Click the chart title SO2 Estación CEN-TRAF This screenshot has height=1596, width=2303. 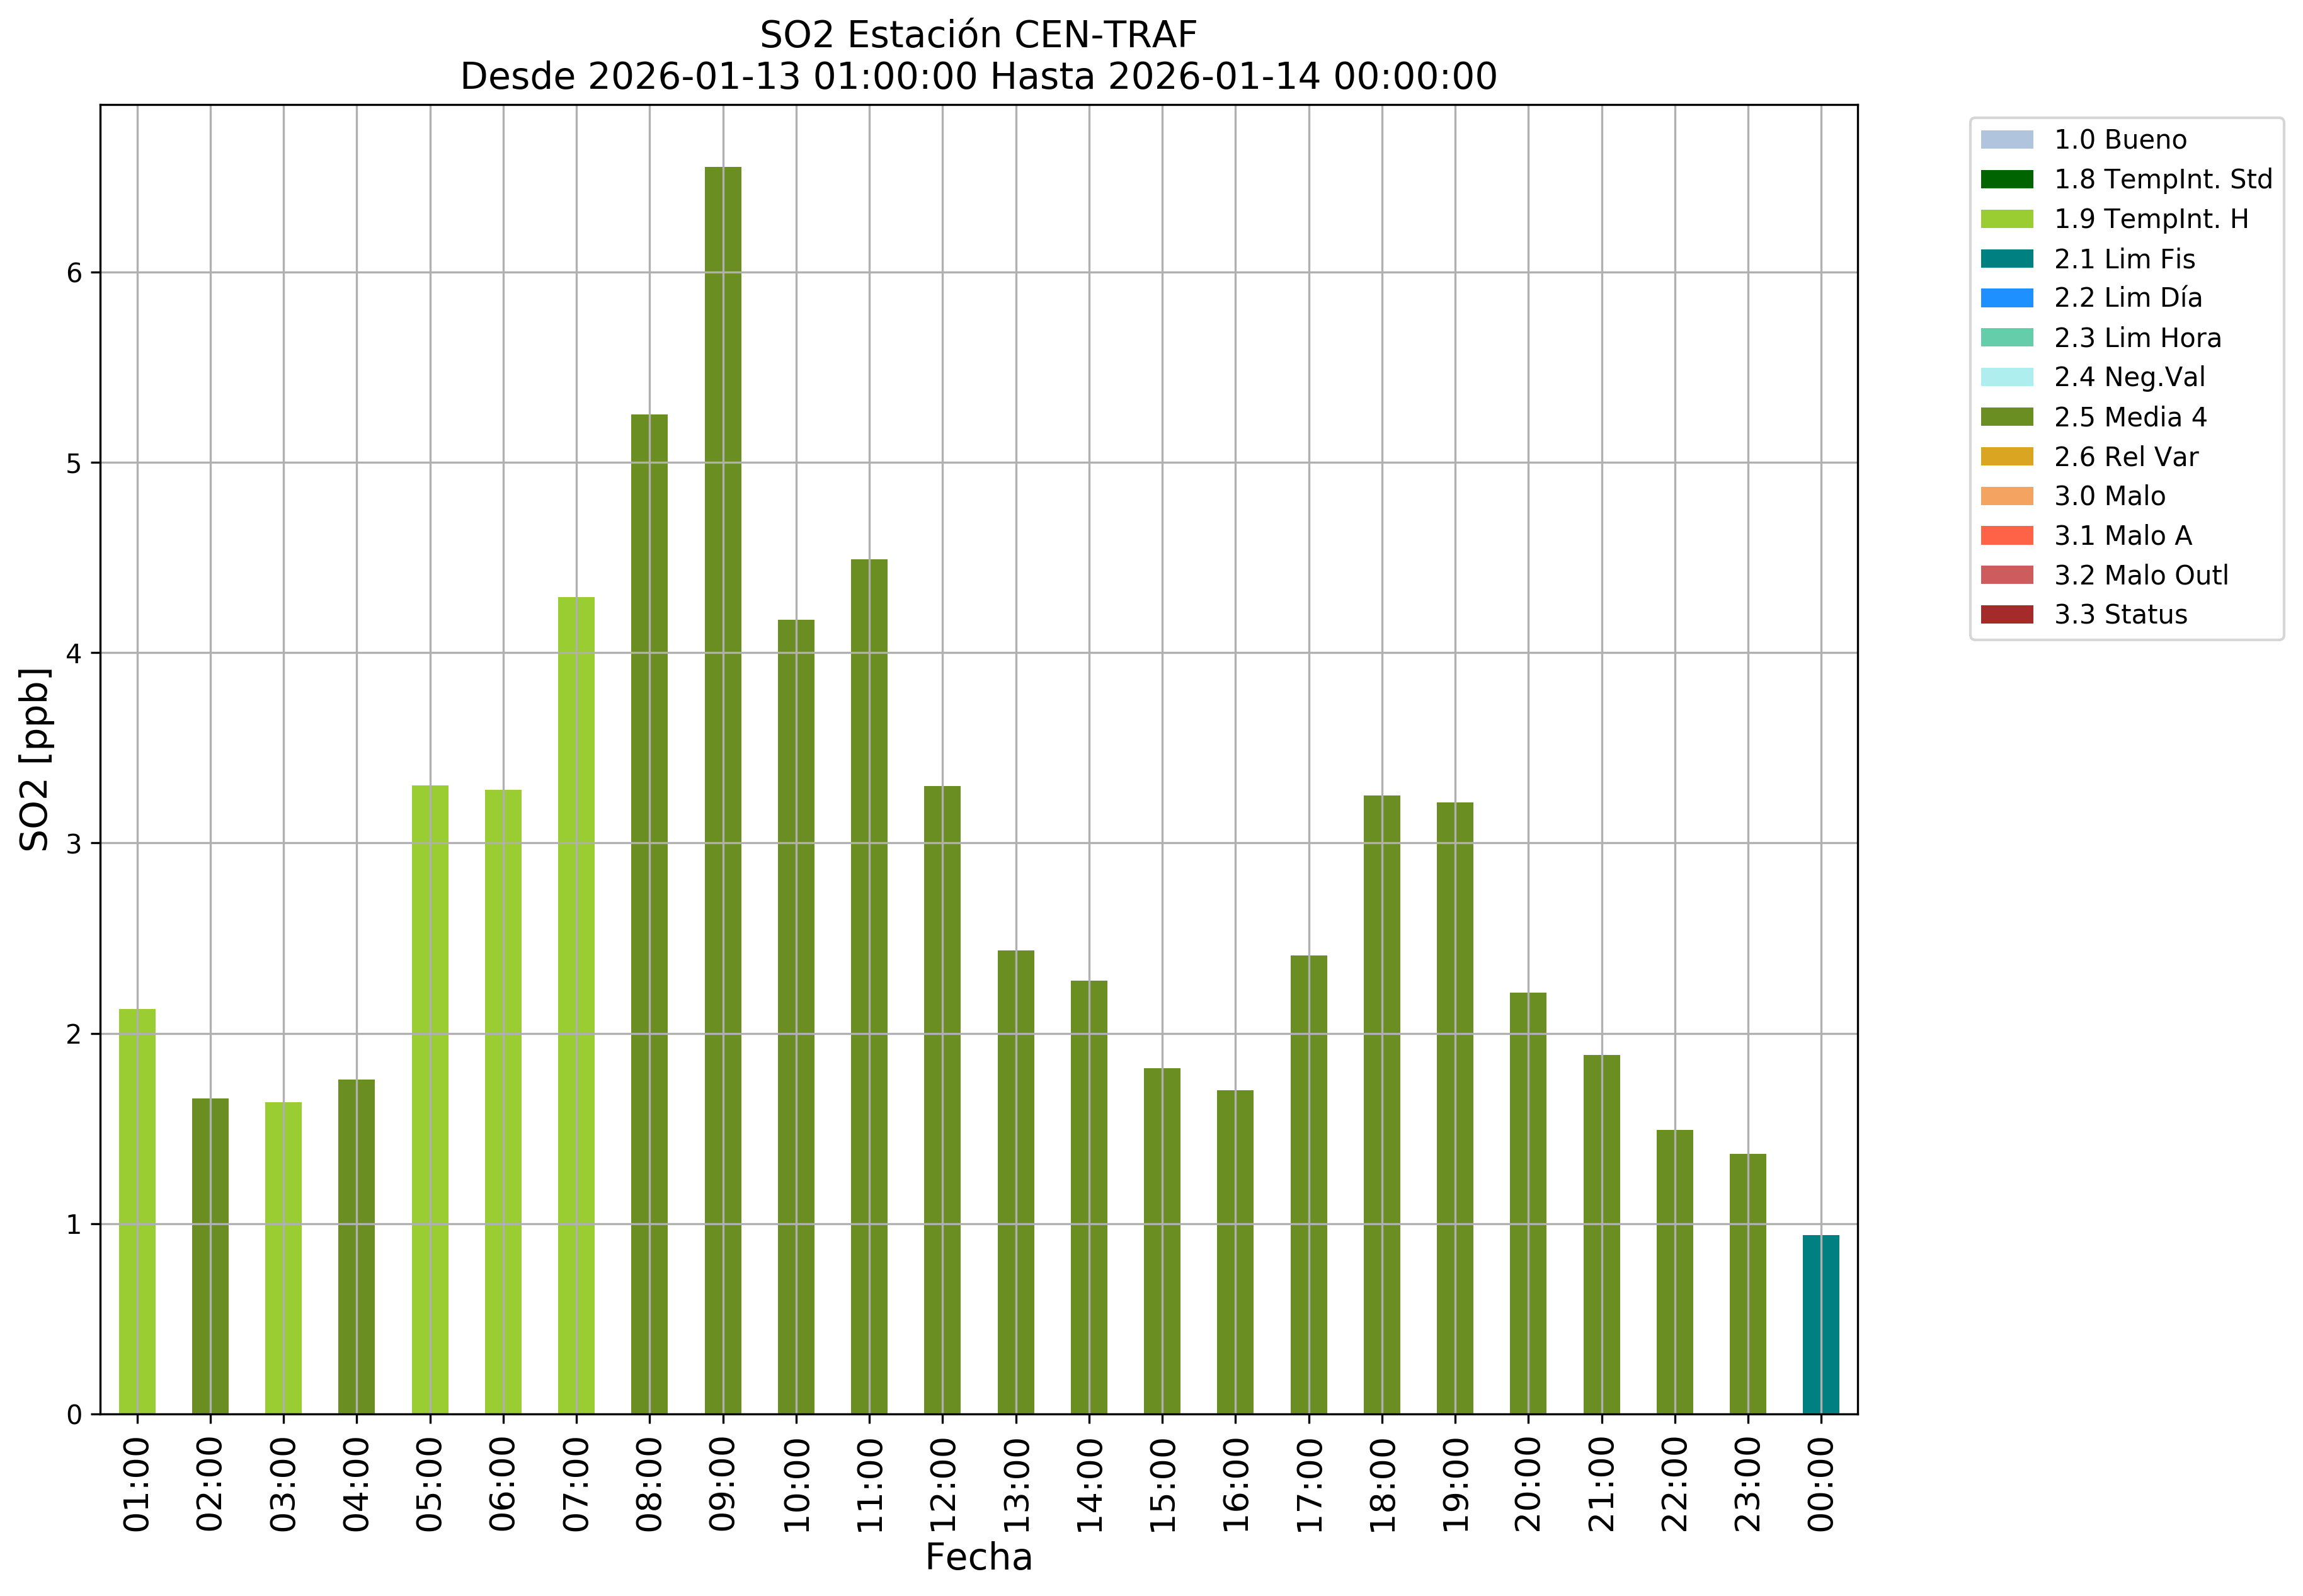tap(977, 35)
